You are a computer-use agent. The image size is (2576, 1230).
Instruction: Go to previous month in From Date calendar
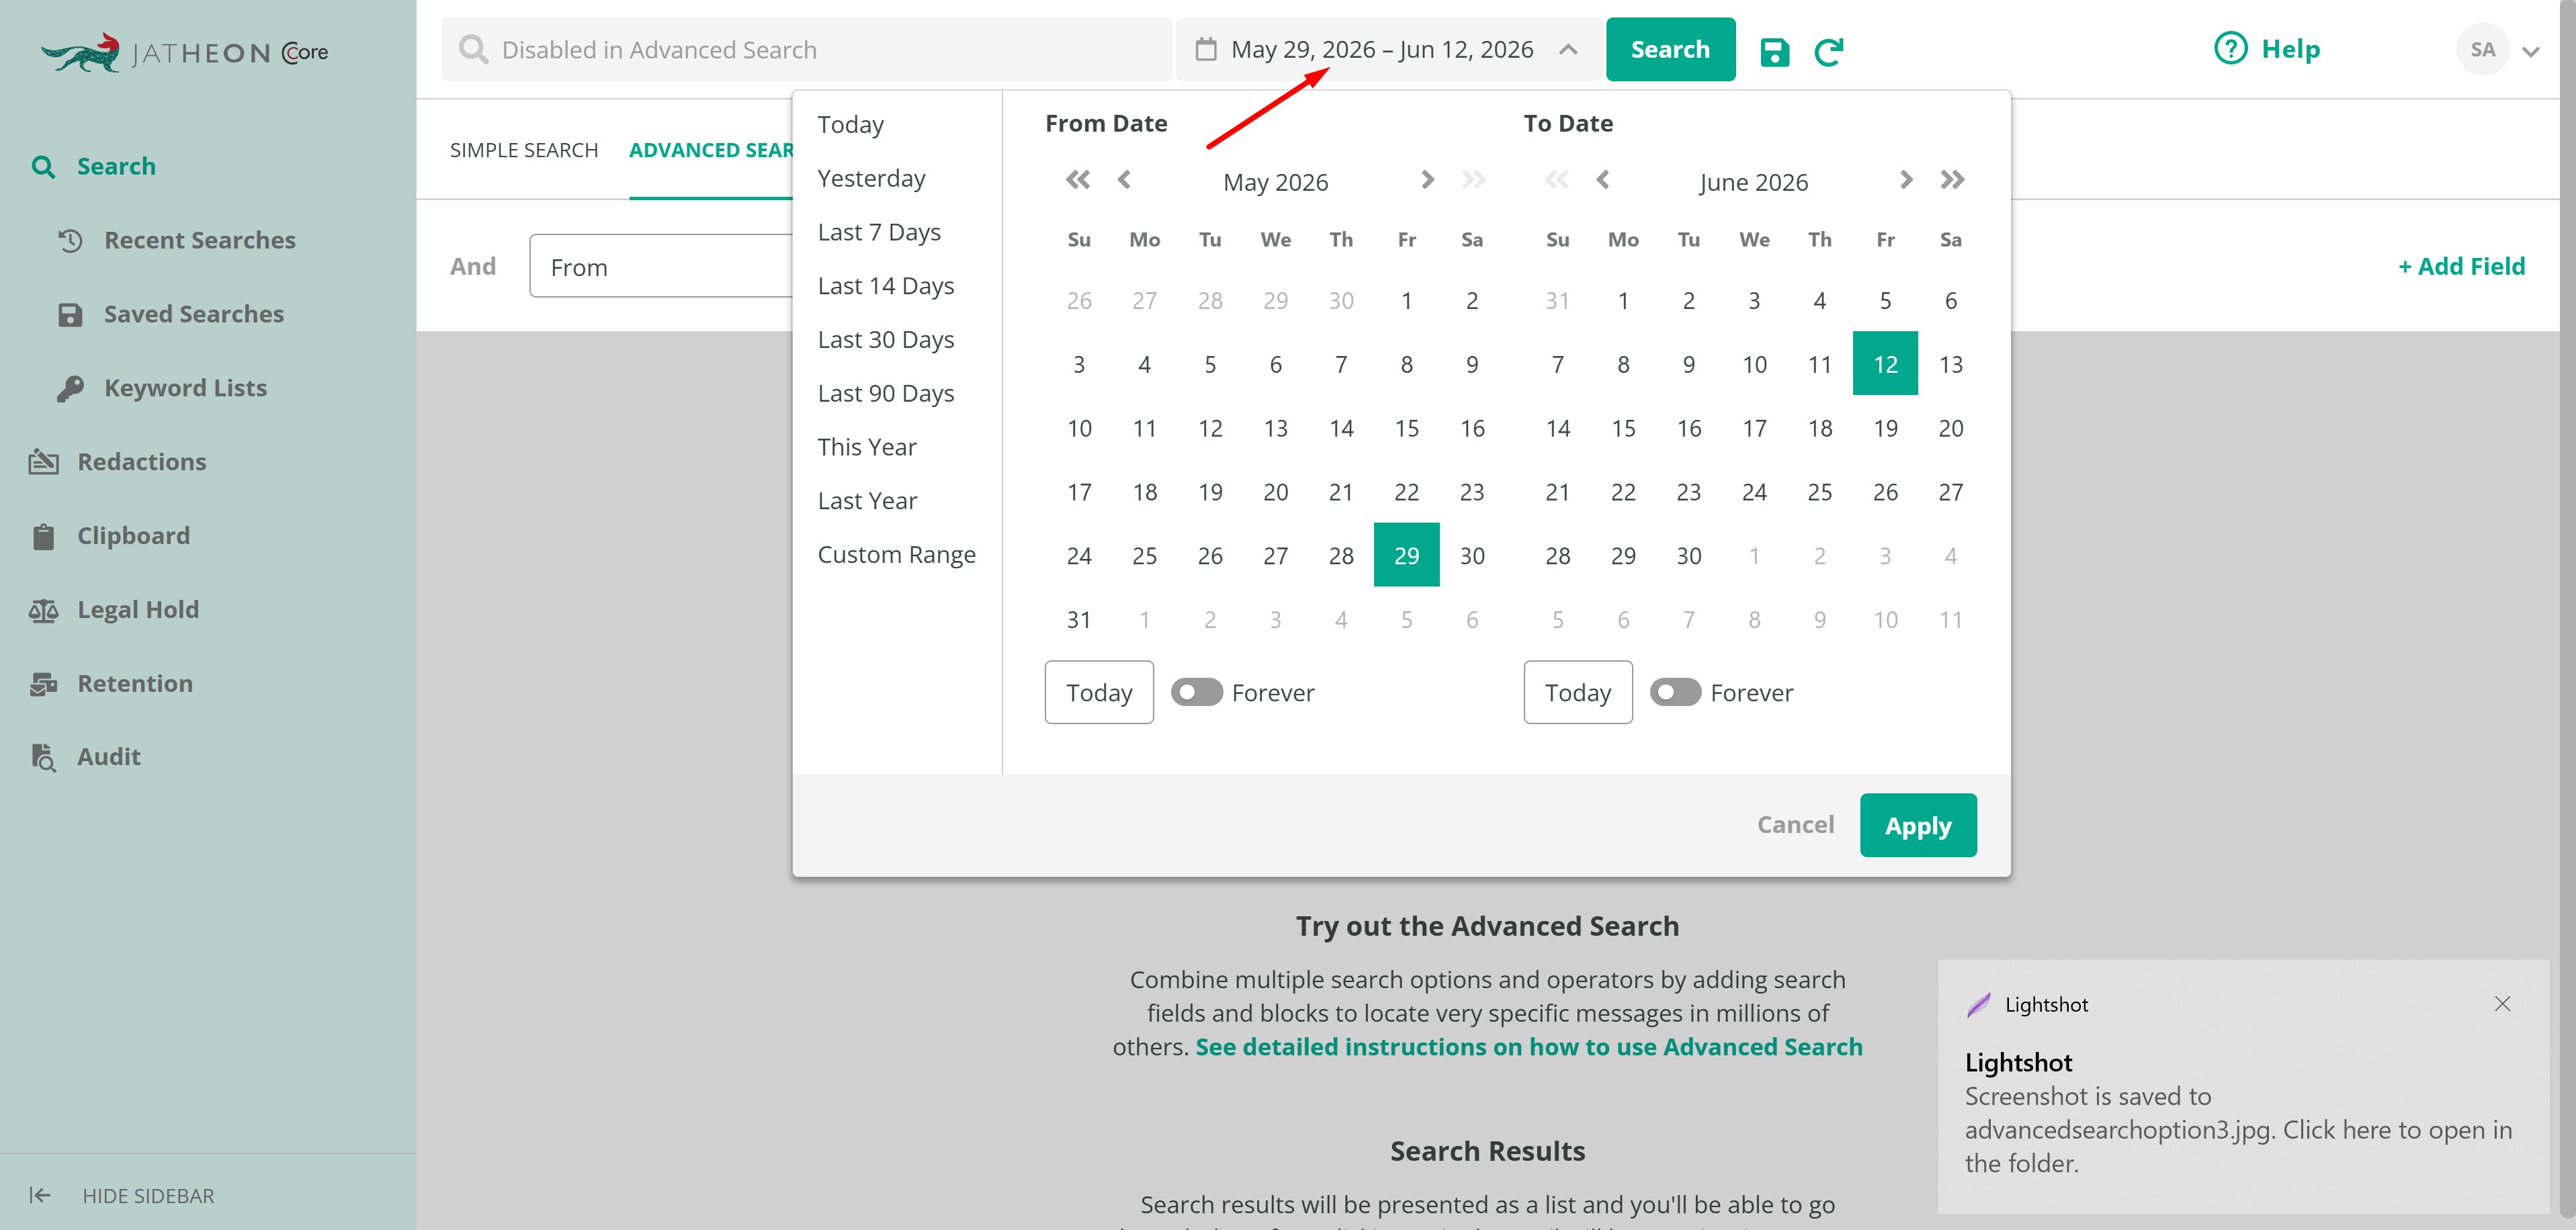coord(1124,180)
